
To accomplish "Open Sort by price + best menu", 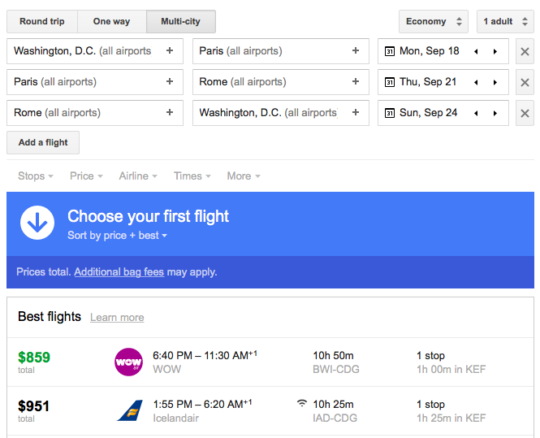I will tap(117, 236).
